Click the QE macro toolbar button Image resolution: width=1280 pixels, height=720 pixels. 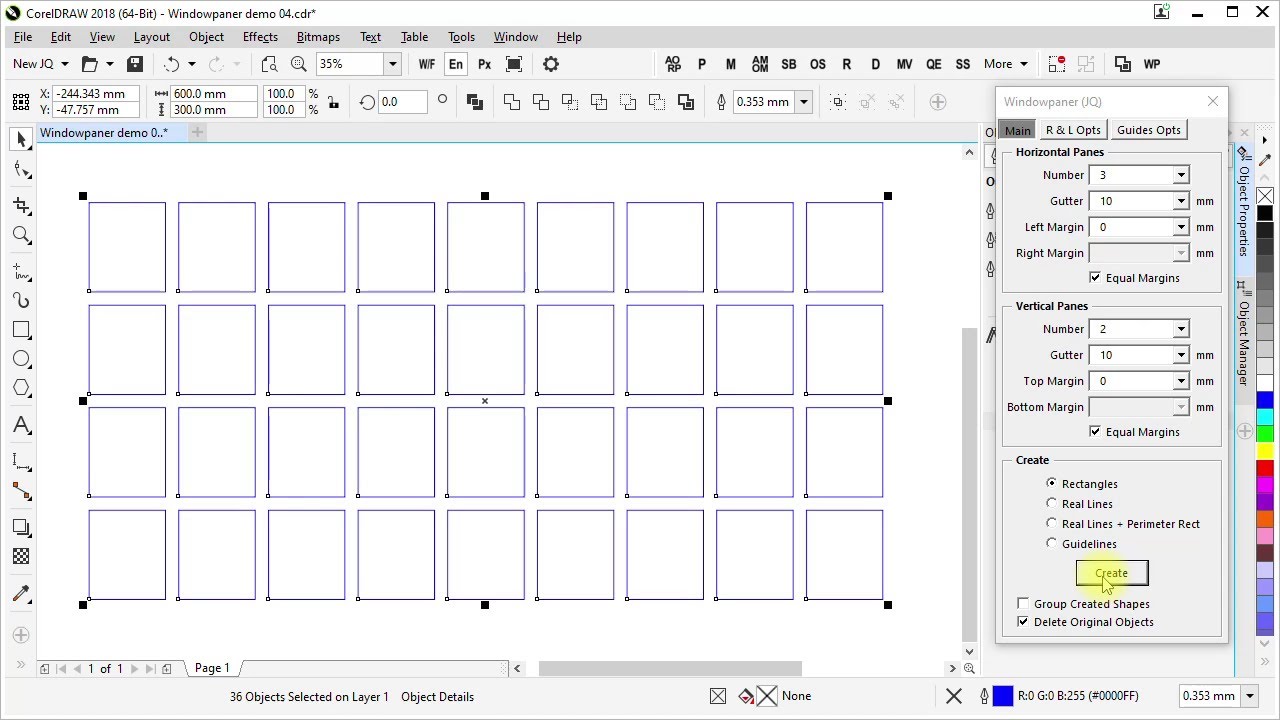[x=933, y=64]
